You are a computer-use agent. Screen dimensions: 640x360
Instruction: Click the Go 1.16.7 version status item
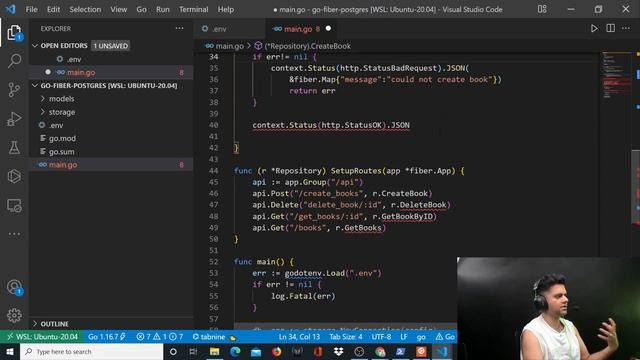(107, 337)
